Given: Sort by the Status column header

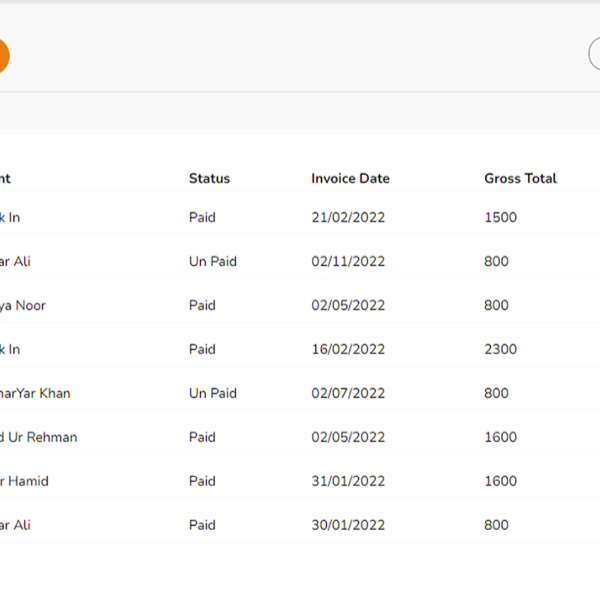Looking at the screenshot, I should click(x=209, y=178).
